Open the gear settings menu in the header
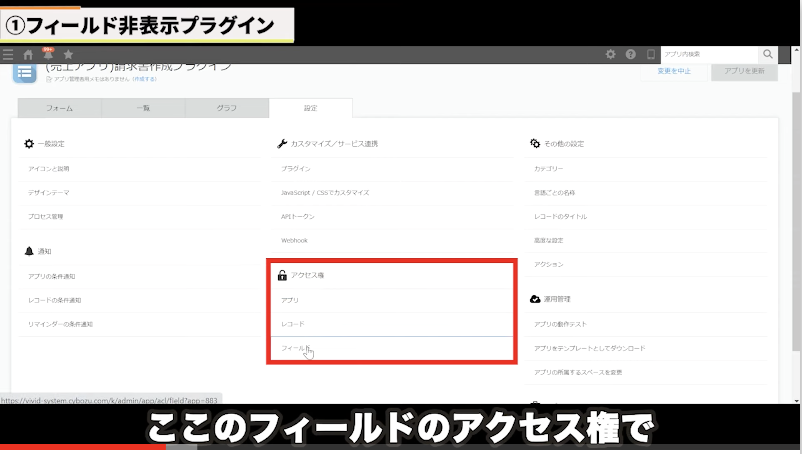 [x=611, y=54]
